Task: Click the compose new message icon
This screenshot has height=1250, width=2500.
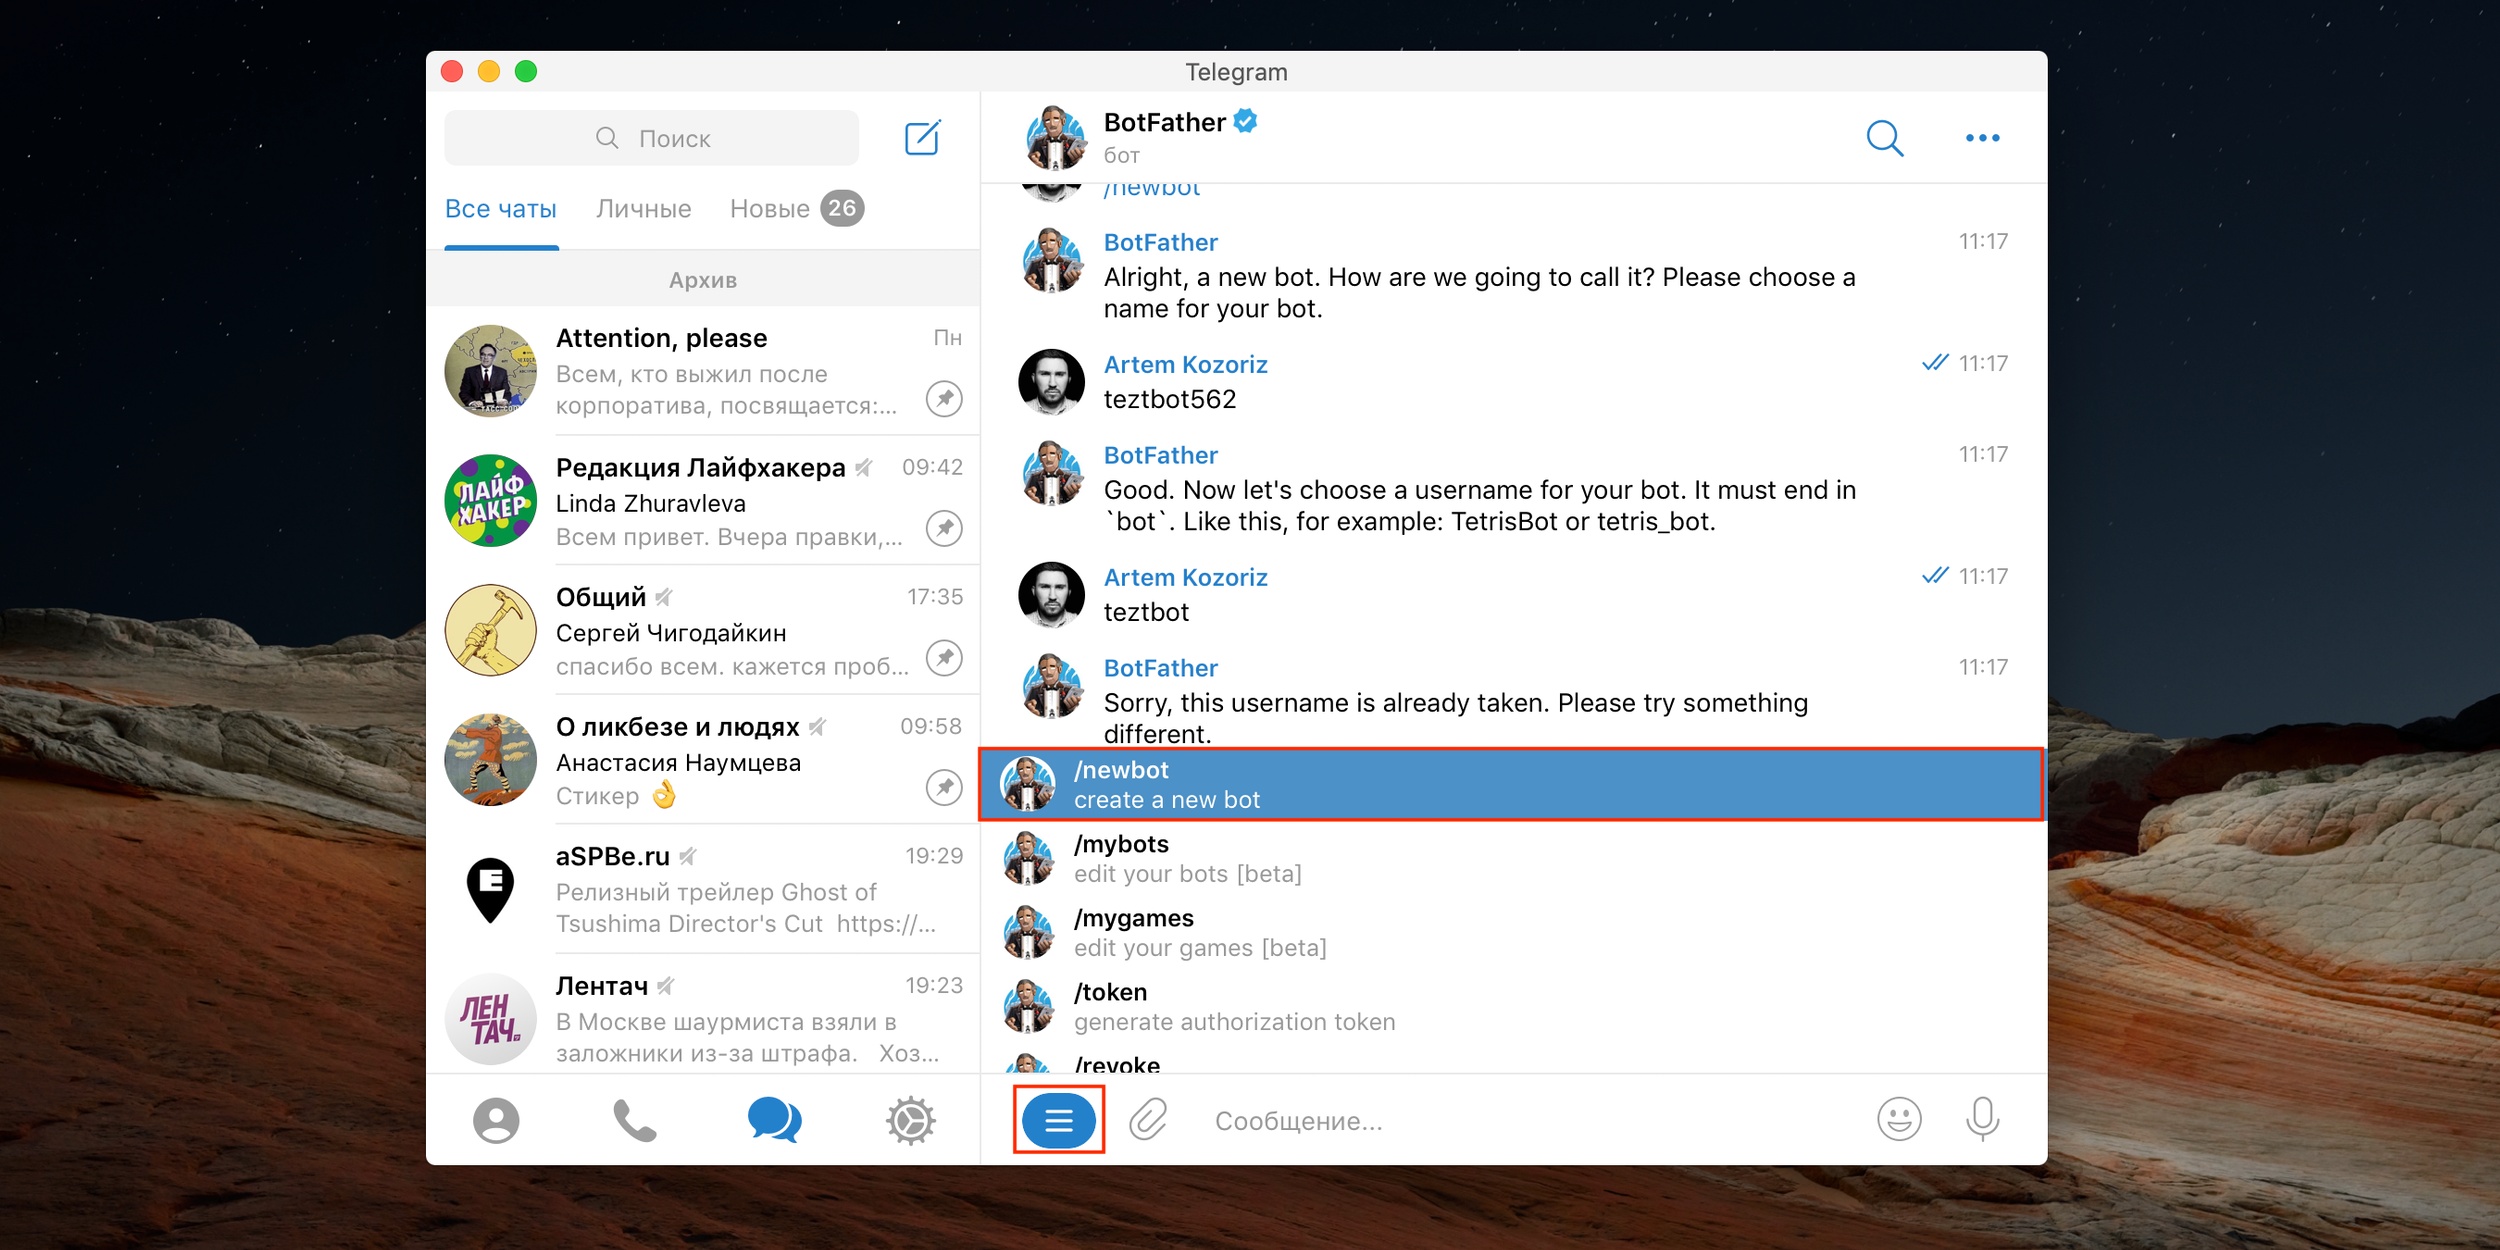Action: (922, 138)
